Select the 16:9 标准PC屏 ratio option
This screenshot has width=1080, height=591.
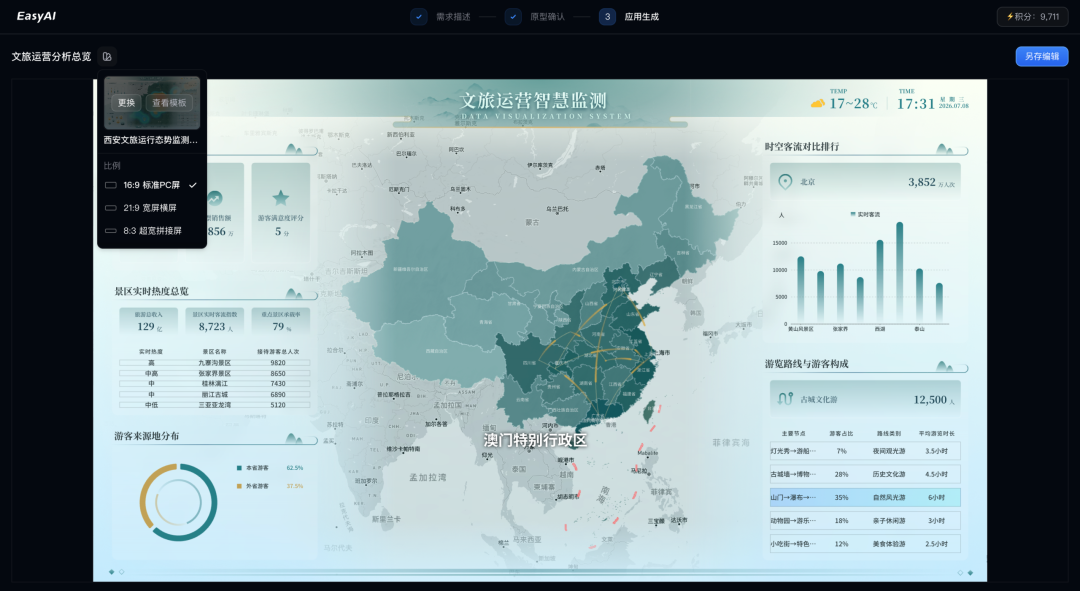[x=152, y=185]
